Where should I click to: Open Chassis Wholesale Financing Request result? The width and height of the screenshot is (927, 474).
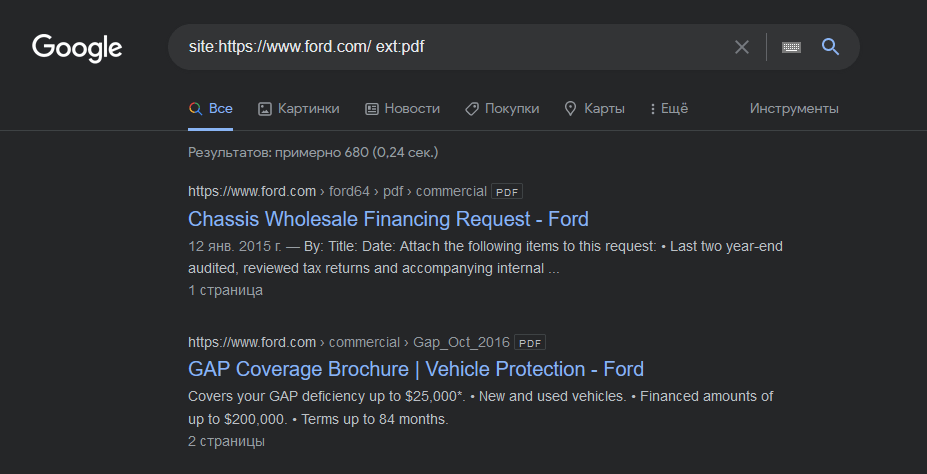tap(388, 218)
